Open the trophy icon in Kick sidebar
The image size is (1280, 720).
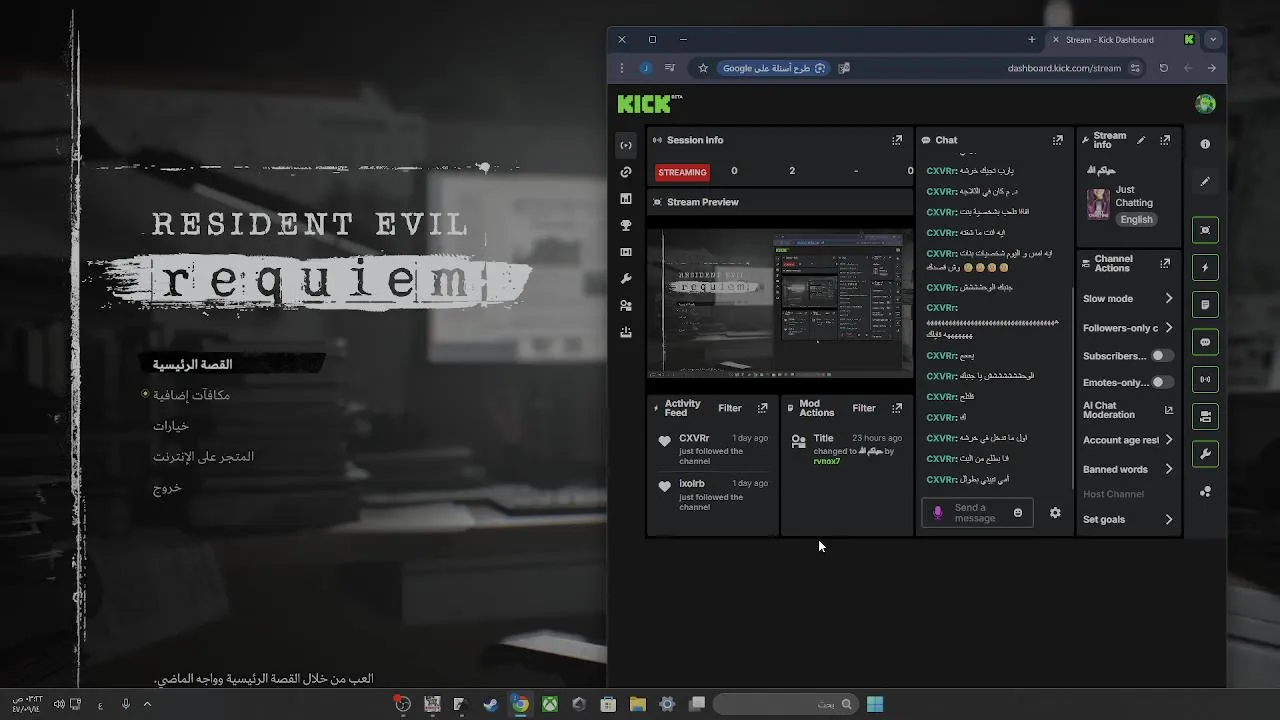point(626,226)
